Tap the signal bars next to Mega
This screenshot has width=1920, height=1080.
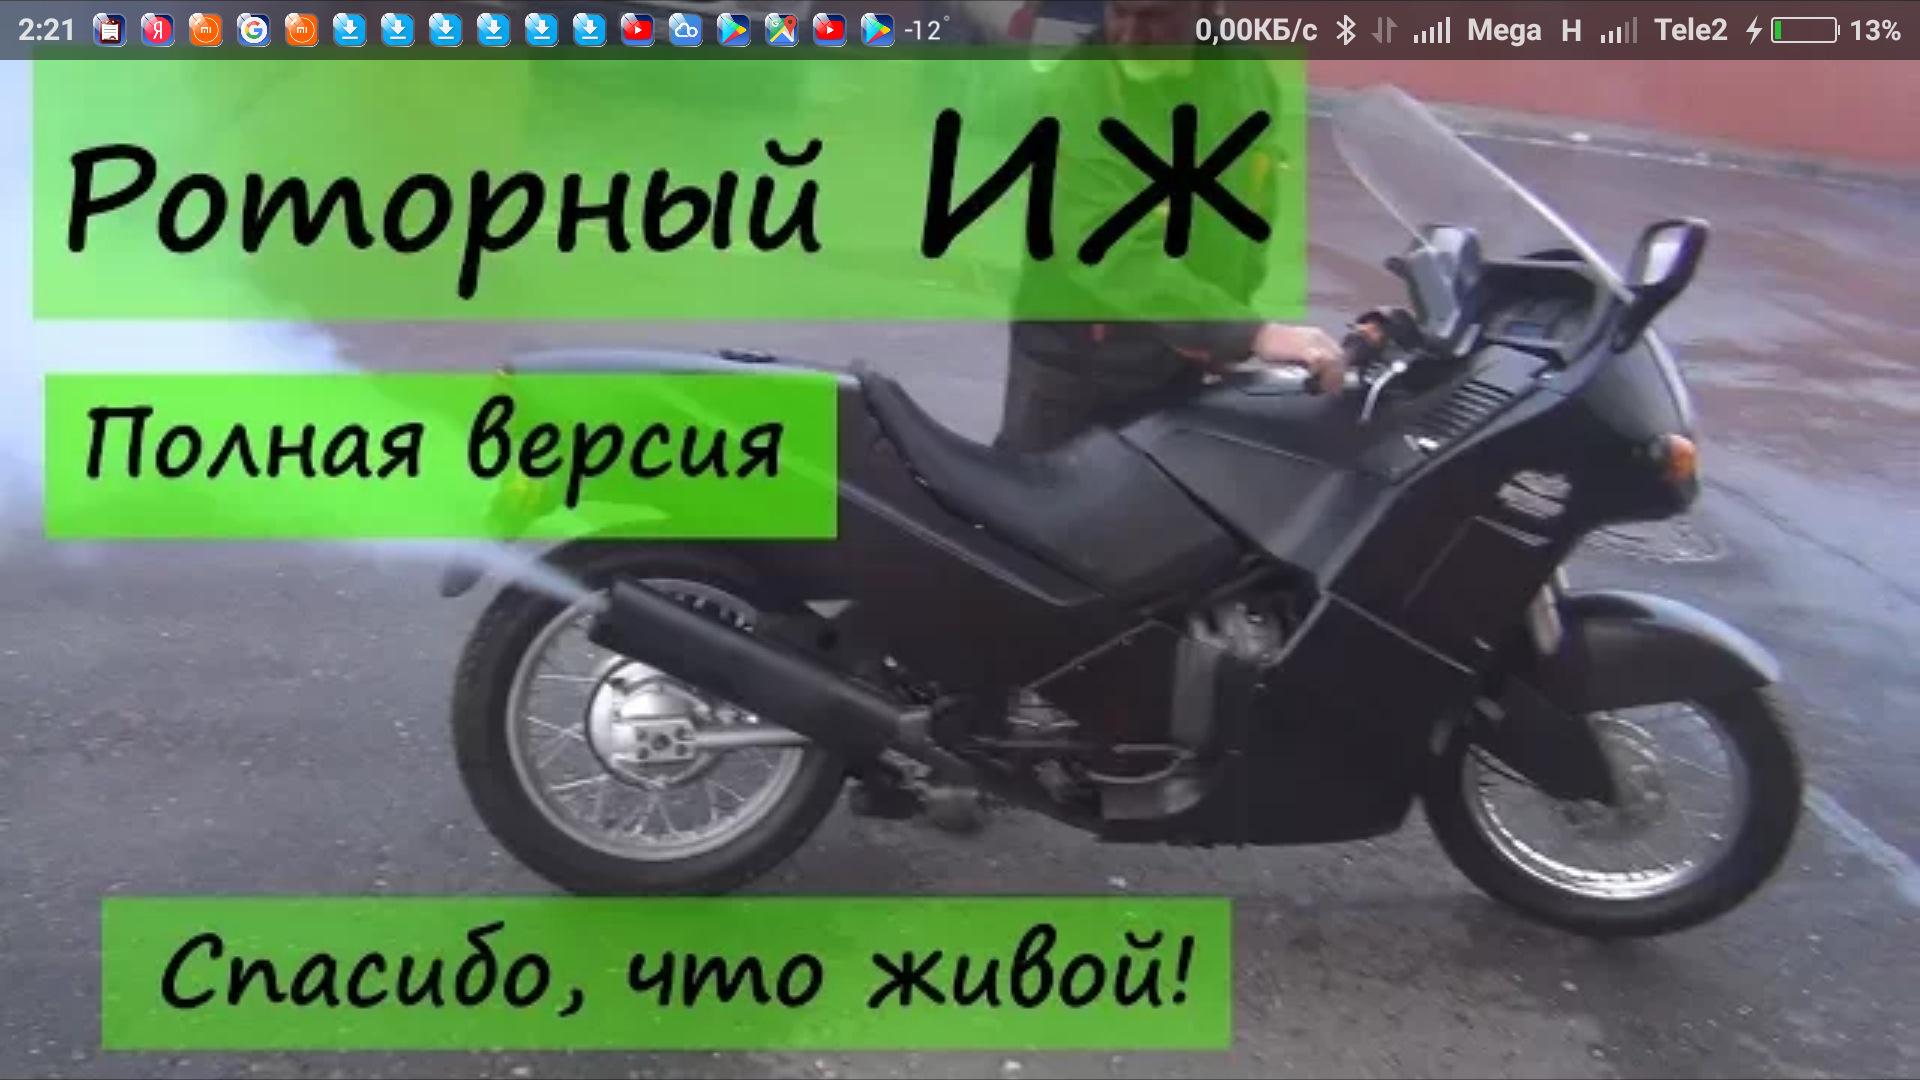(1432, 32)
